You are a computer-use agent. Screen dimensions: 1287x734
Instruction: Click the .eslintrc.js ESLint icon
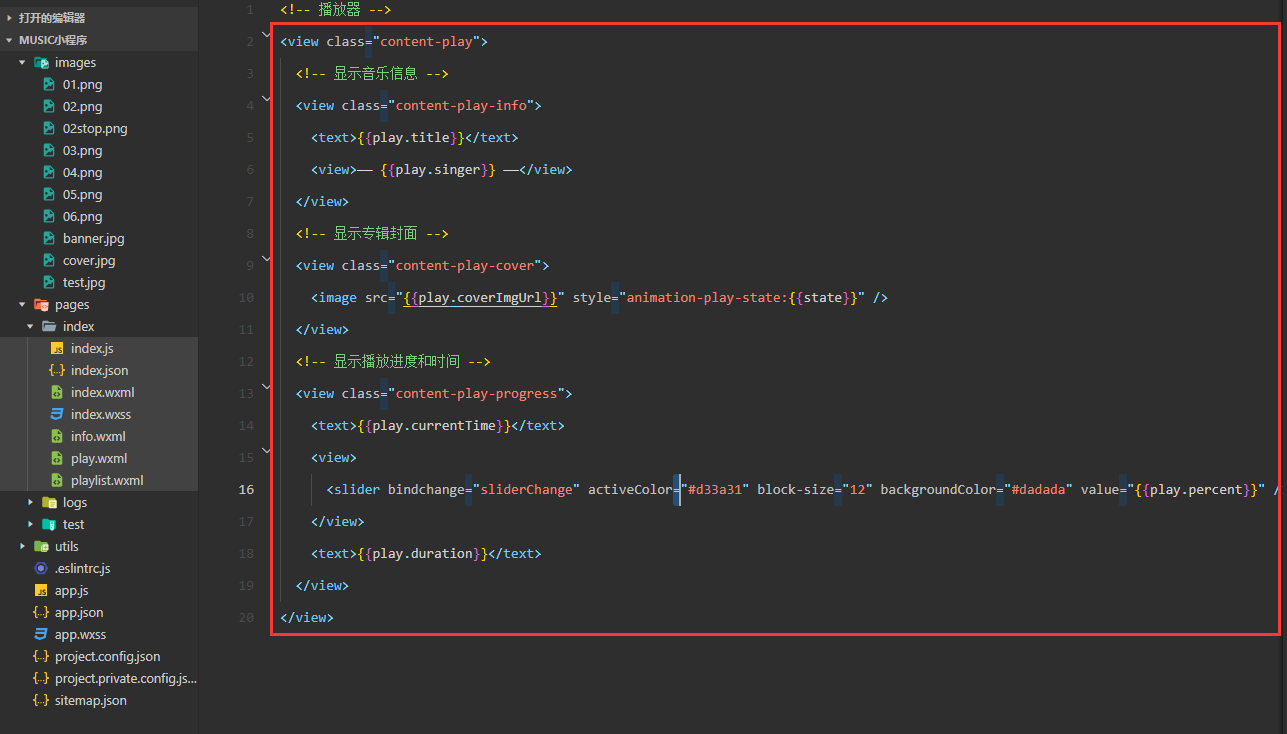click(x=41, y=569)
